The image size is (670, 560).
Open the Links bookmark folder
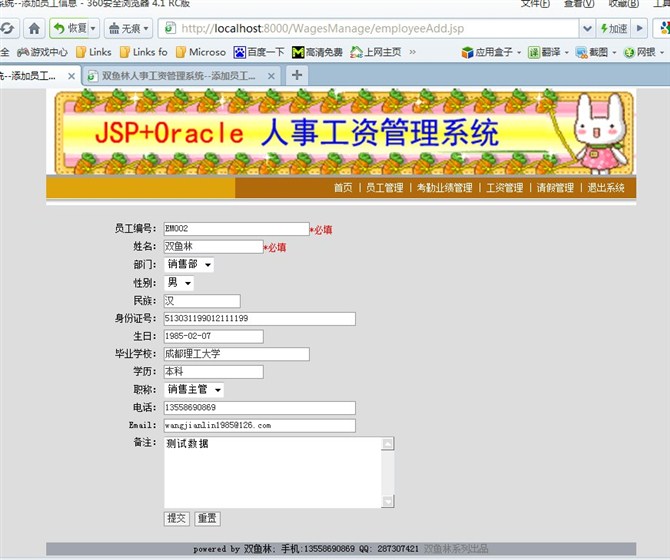pyautogui.click(x=94, y=52)
